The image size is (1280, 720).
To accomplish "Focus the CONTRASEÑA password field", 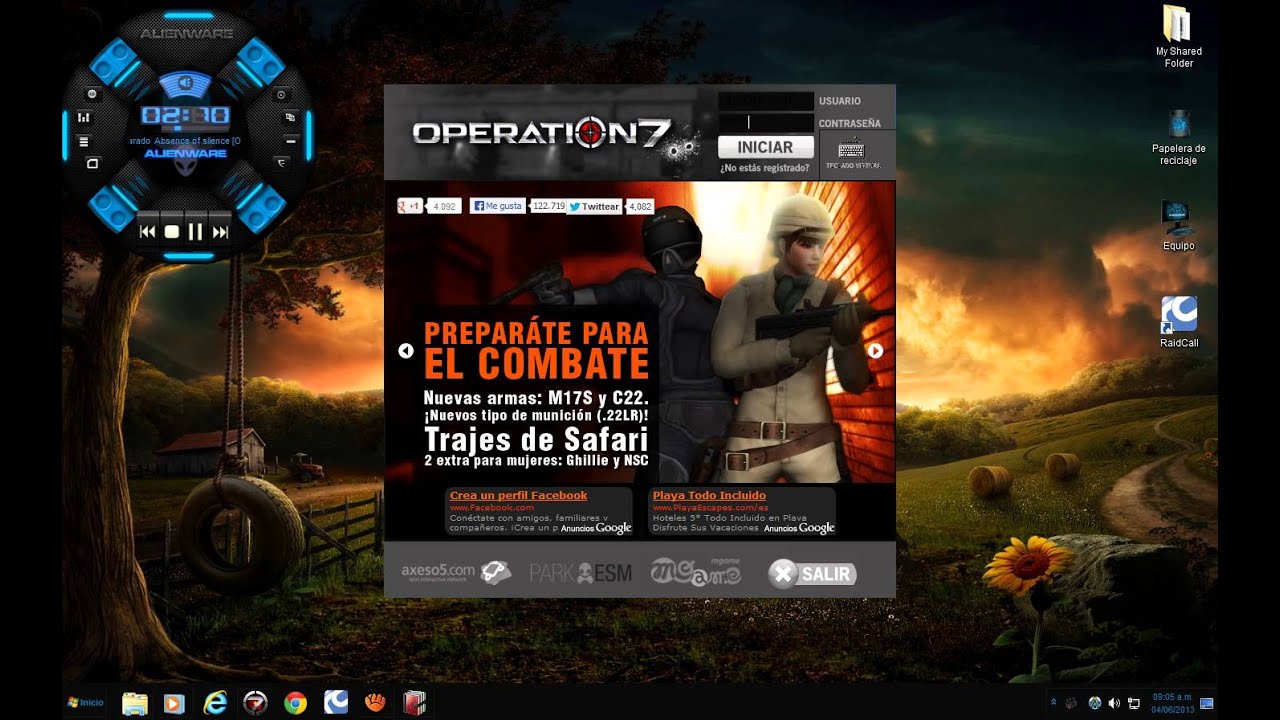I will [766, 123].
